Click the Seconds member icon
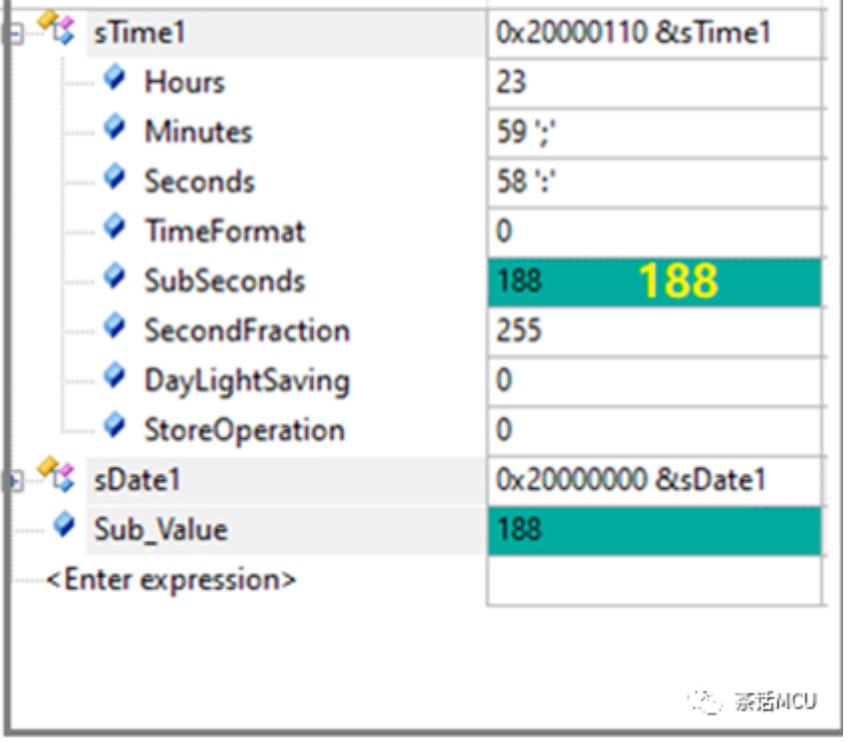The image size is (849, 742). pyautogui.click(x=115, y=177)
